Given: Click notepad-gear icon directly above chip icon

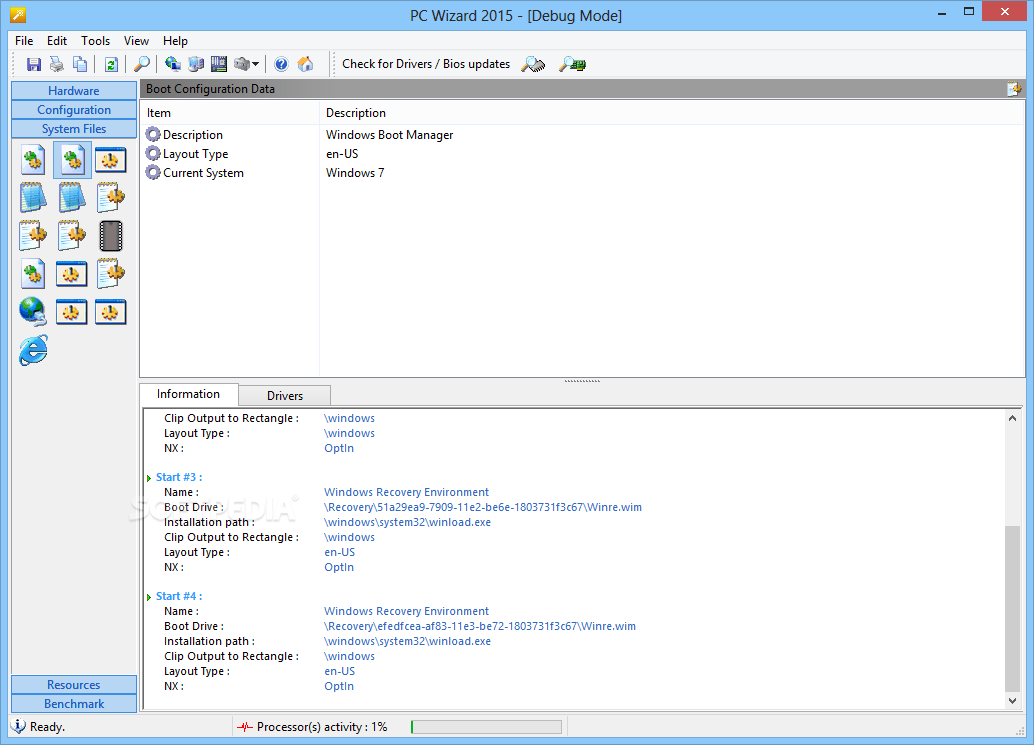Looking at the screenshot, I should point(110,197).
